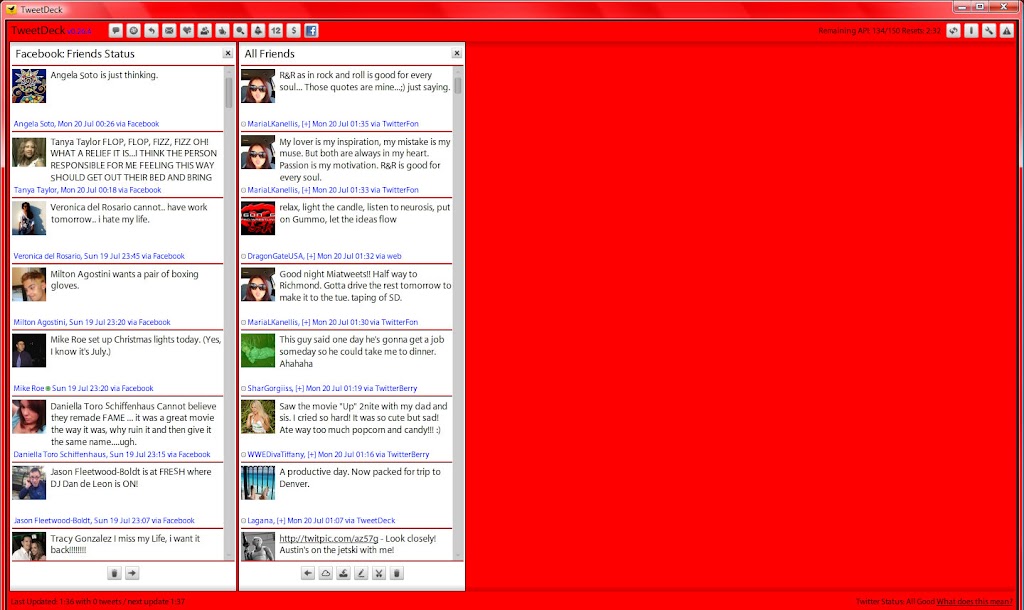The width and height of the screenshot is (1024, 610).
Task: Click the scissors icon under All Friends column
Action: [379, 573]
